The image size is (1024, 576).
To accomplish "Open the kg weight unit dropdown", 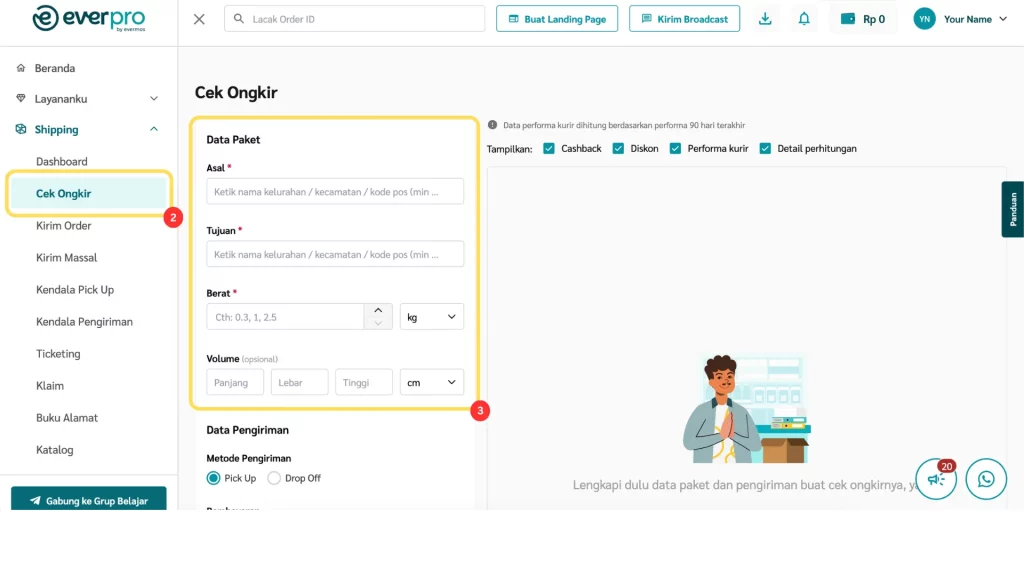I will pos(432,317).
